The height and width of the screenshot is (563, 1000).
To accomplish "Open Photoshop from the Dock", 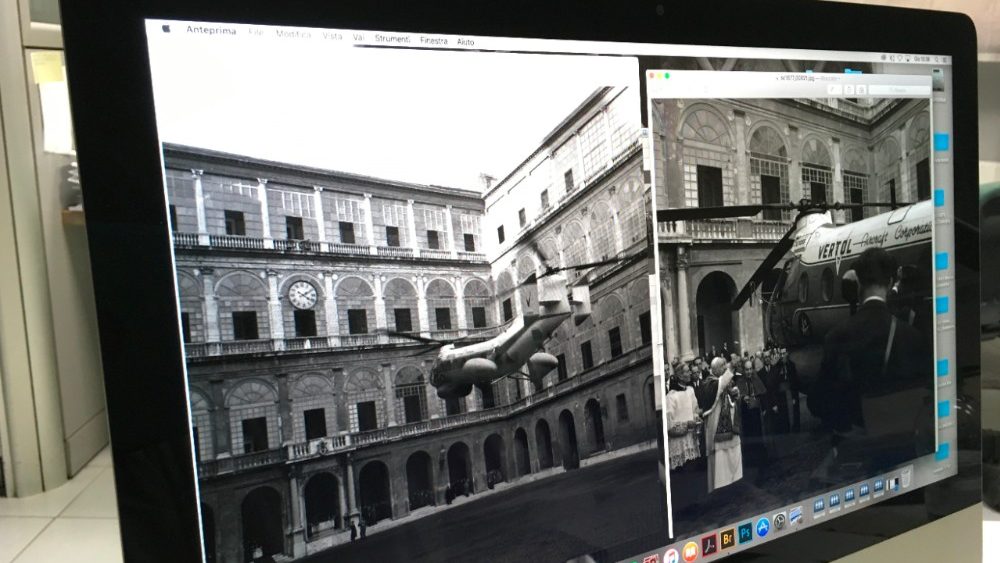I will coord(745,532).
